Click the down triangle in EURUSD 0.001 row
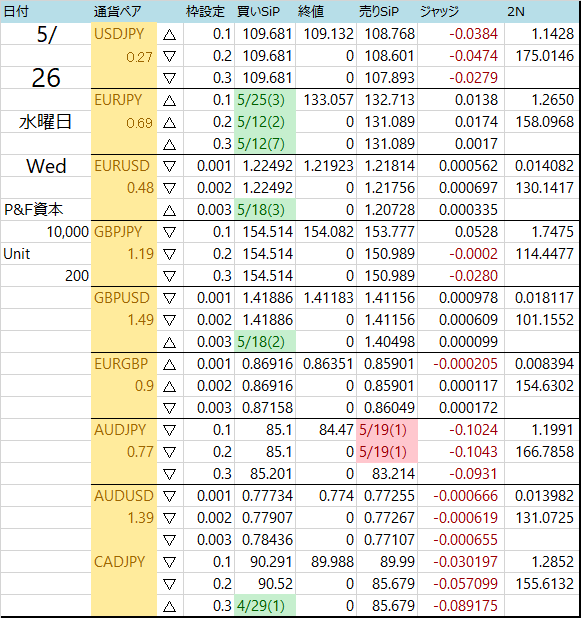The image size is (581, 618). pyautogui.click(x=169, y=167)
